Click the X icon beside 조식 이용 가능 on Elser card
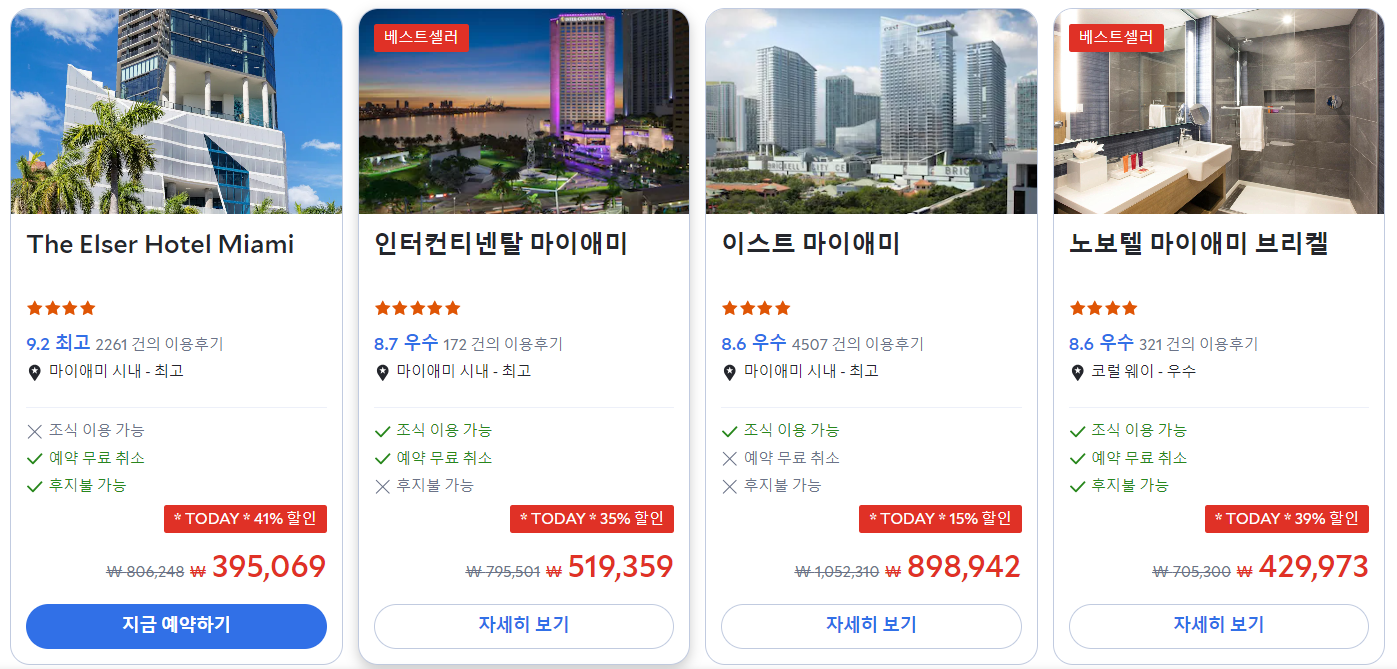This screenshot has width=1397, height=669. pyautogui.click(x=35, y=431)
